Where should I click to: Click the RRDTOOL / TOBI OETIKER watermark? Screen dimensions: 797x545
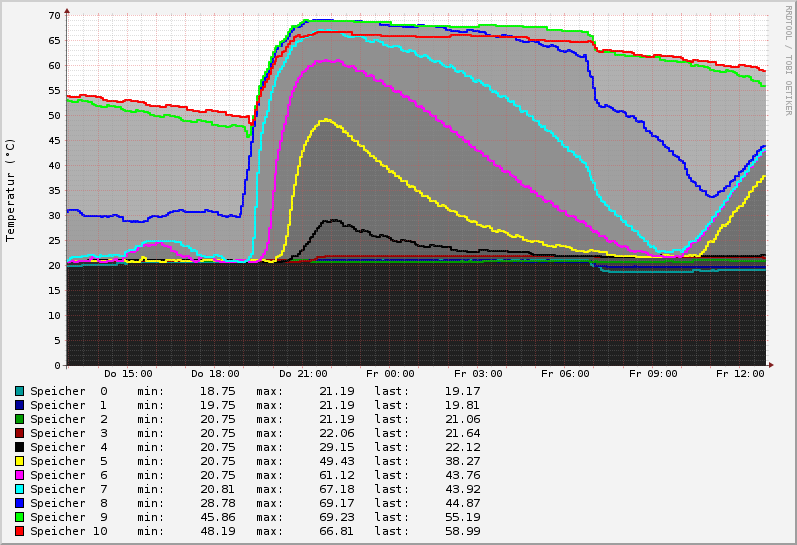click(x=789, y=58)
